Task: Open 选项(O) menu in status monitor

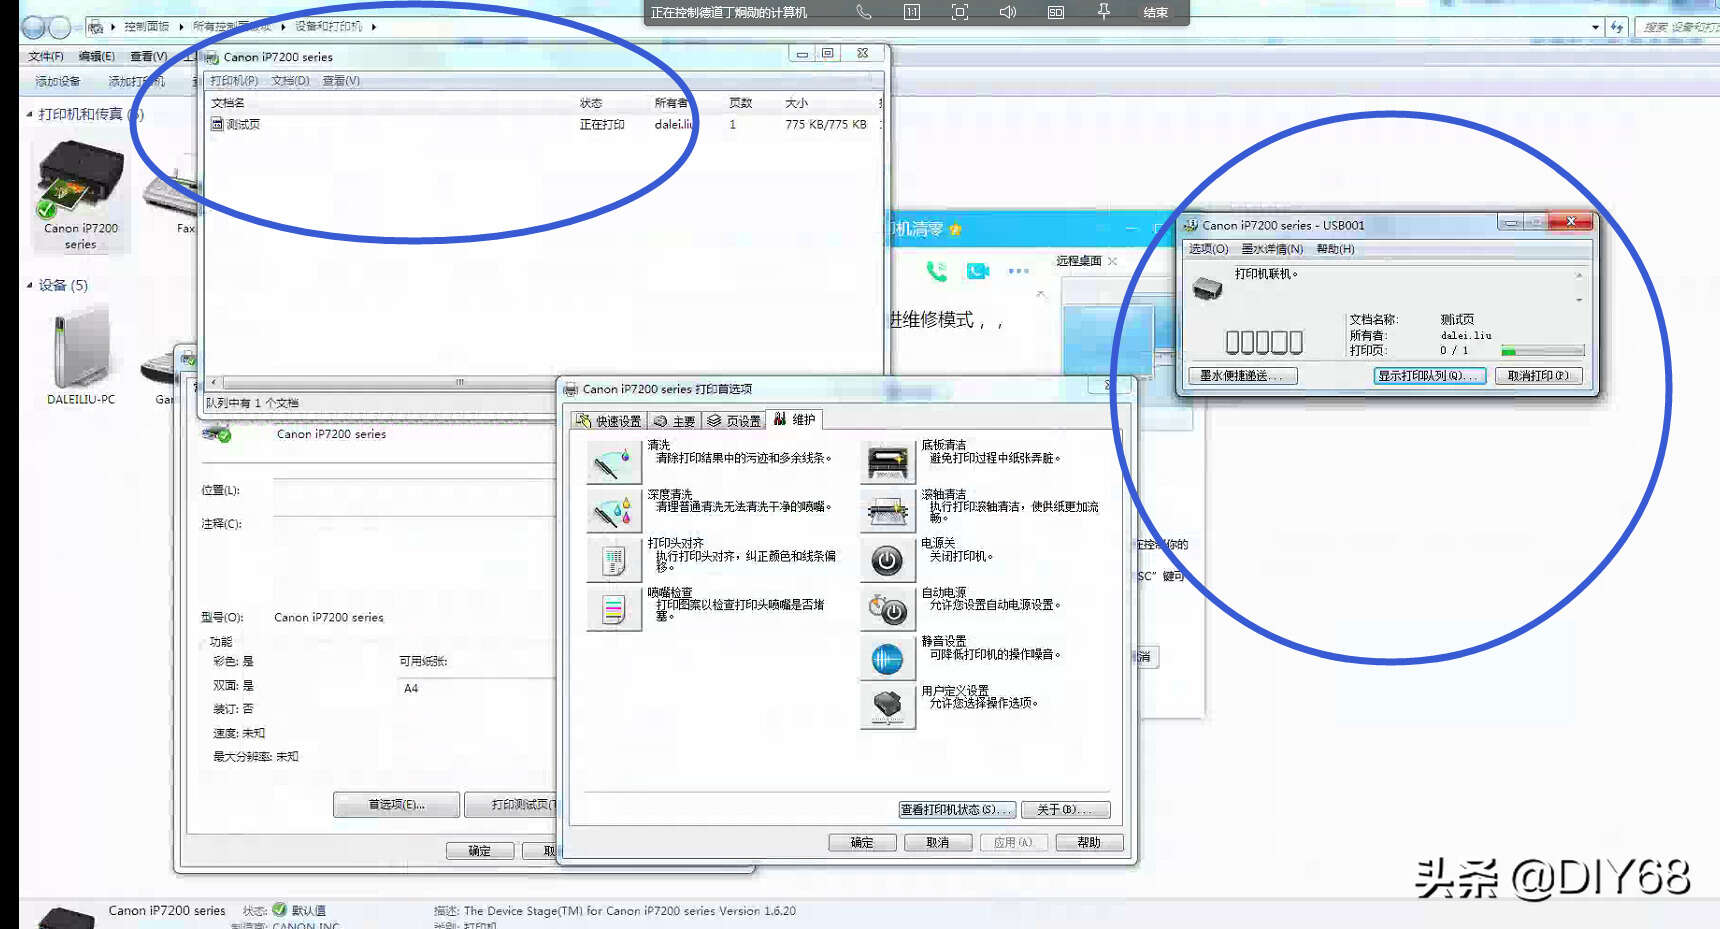Action: tap(1208, 249)
